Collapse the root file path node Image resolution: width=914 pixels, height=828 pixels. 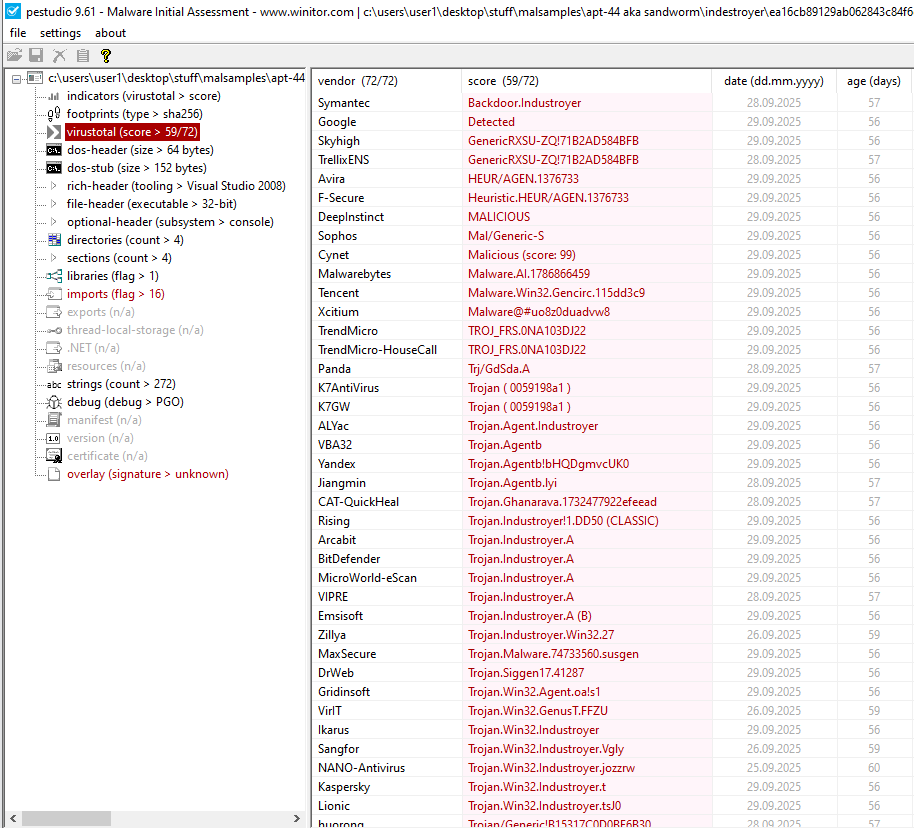(16, 79)
